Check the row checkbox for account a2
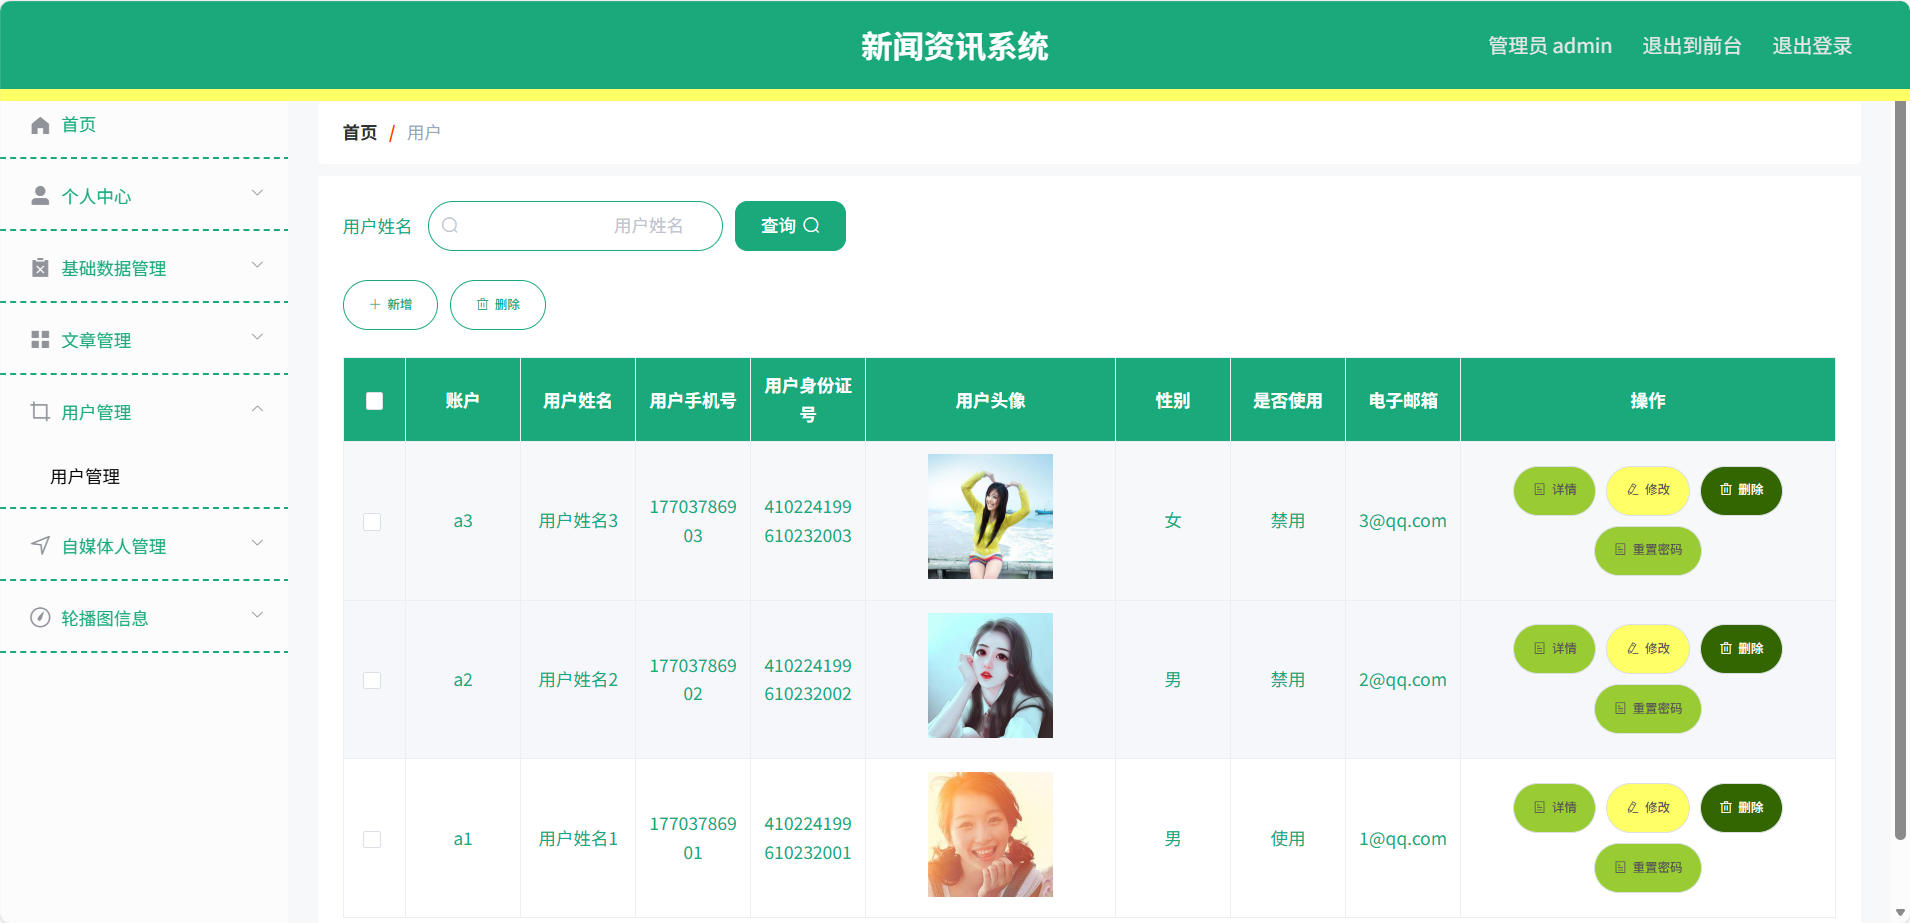1910x923 pixels. point(372,680)
